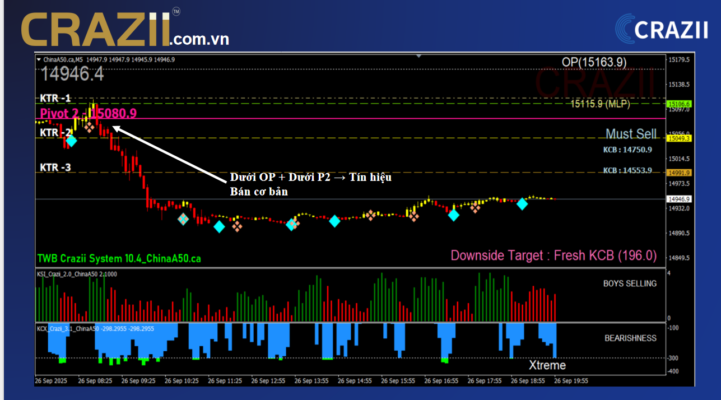Screen dimensions: 721x400
Task: Click the 14973.5 price axis value
Action: [x=679, y=183]
